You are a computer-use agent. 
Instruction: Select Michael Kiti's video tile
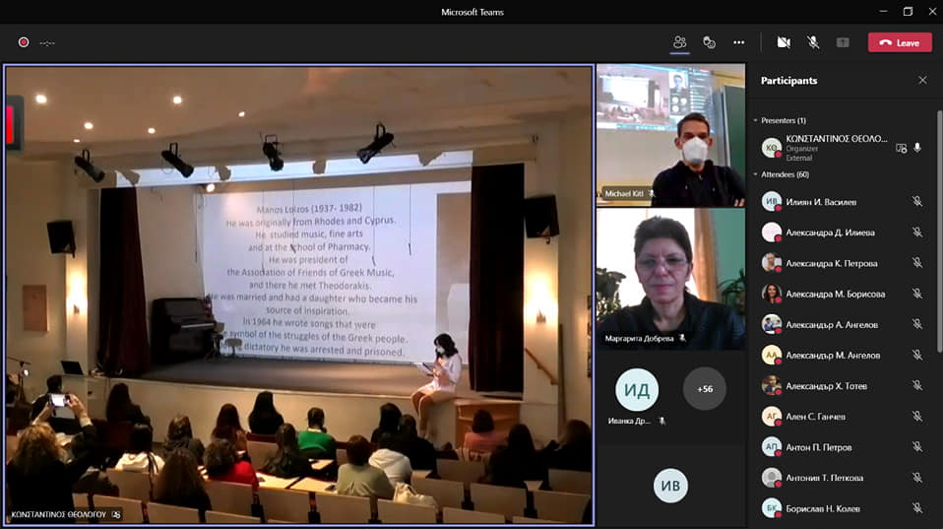[670, 135]
